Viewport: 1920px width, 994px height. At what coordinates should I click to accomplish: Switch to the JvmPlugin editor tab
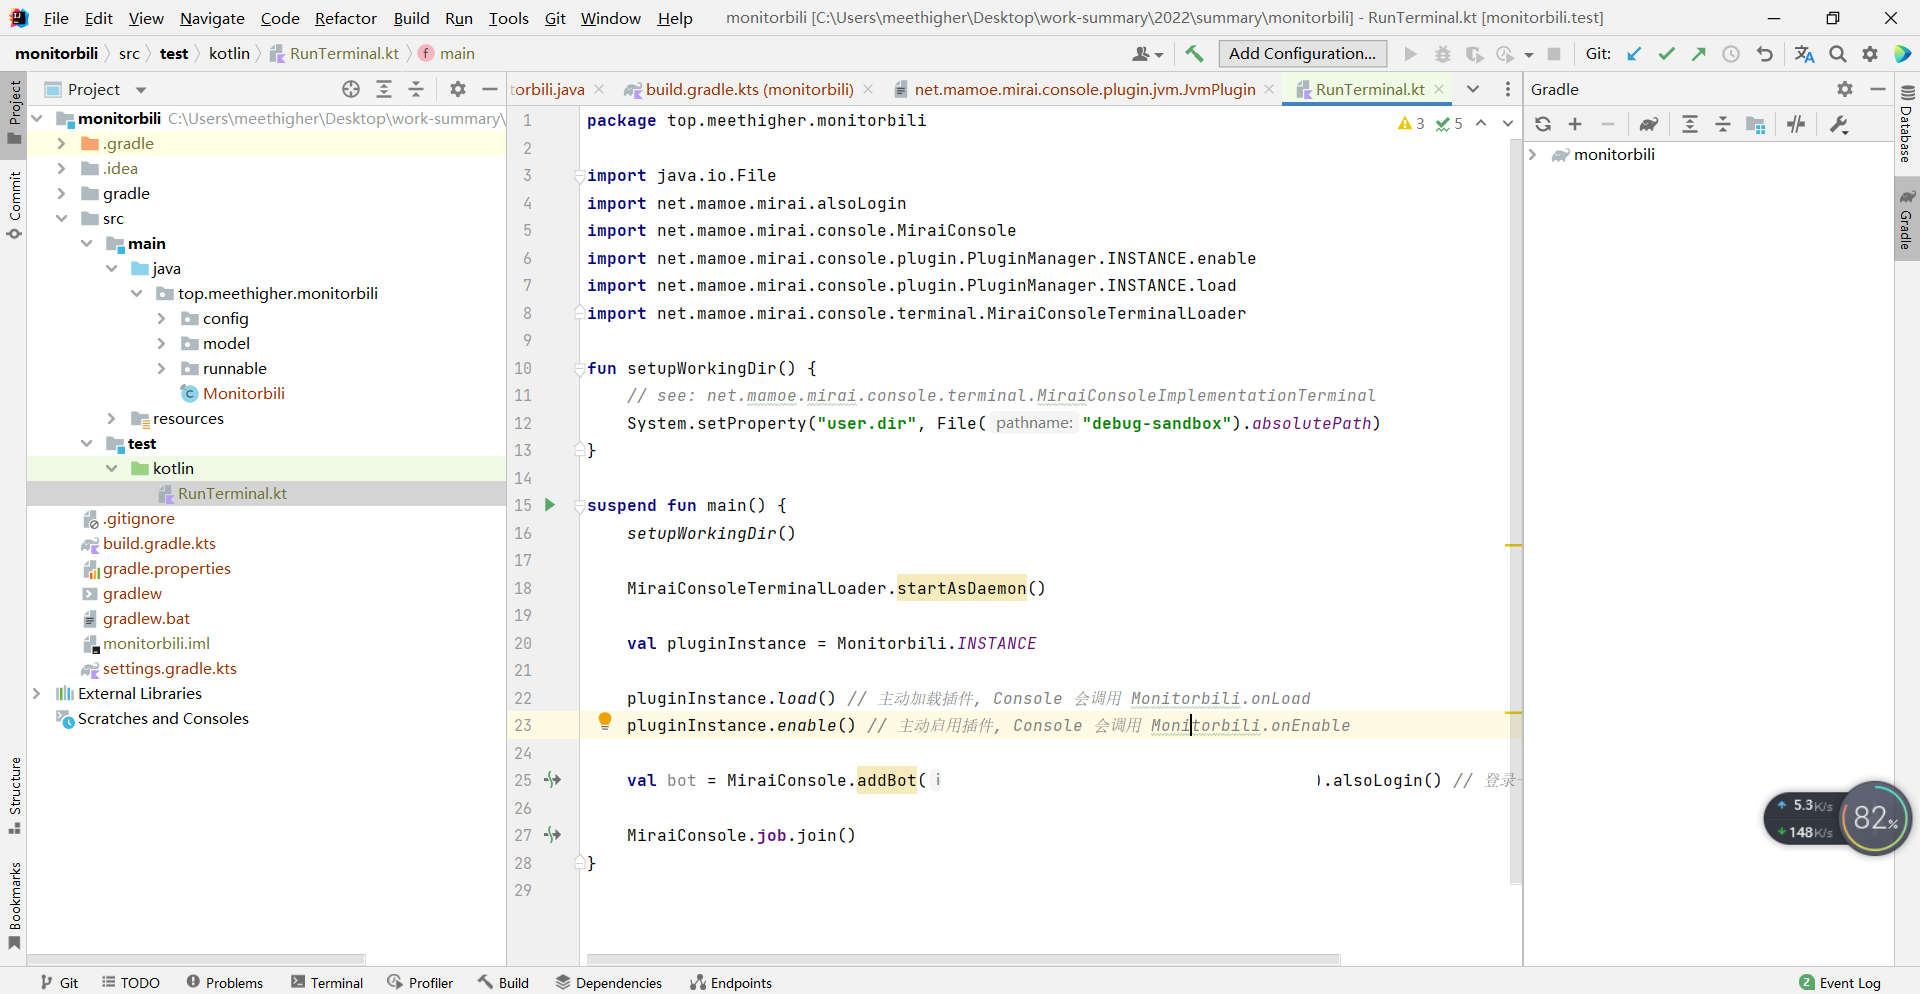click(1085, 89)
